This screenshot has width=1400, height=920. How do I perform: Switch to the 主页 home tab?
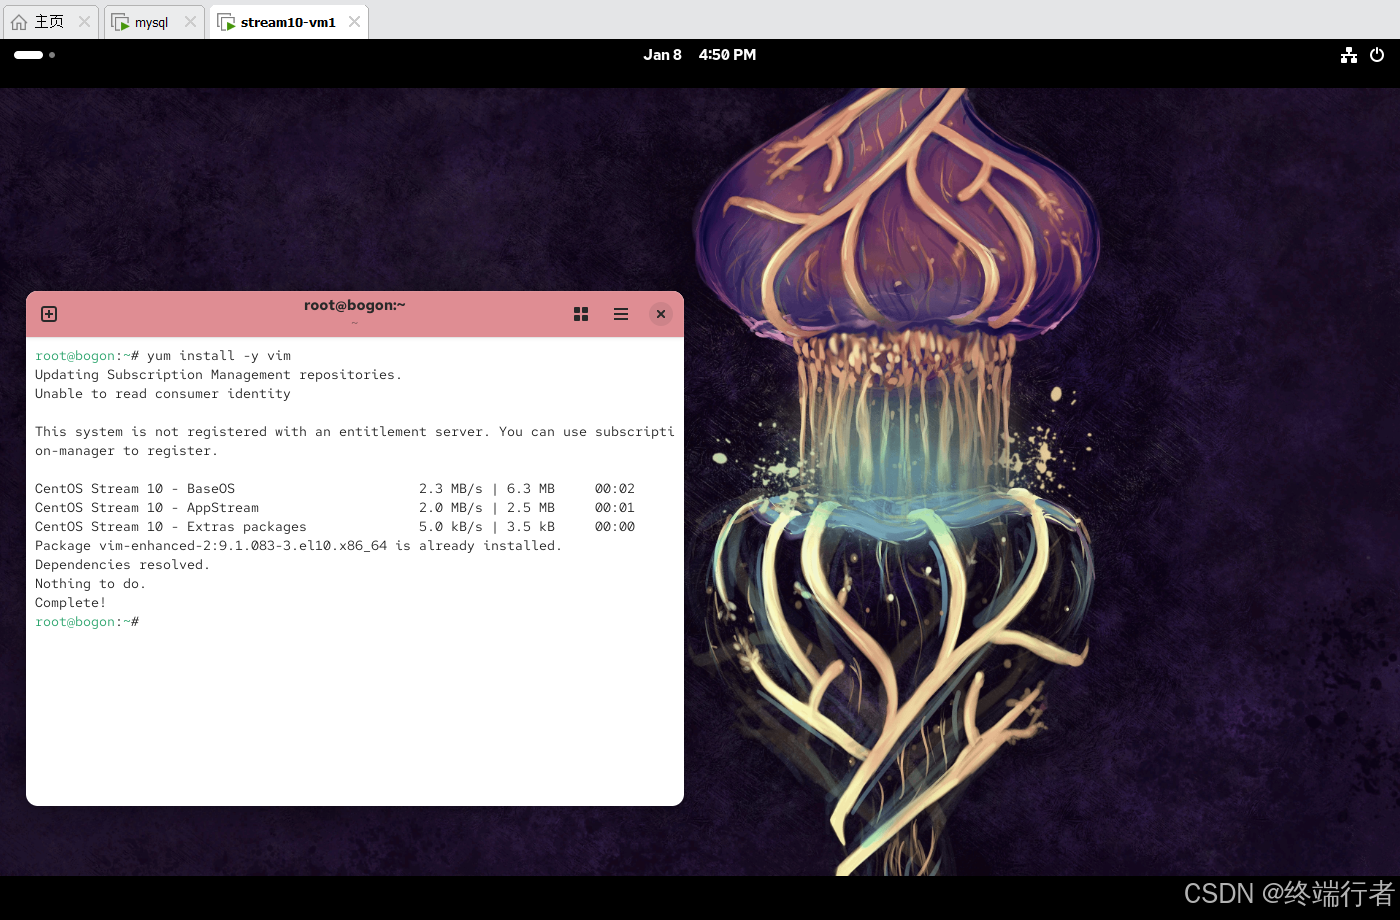coord(50,22)
